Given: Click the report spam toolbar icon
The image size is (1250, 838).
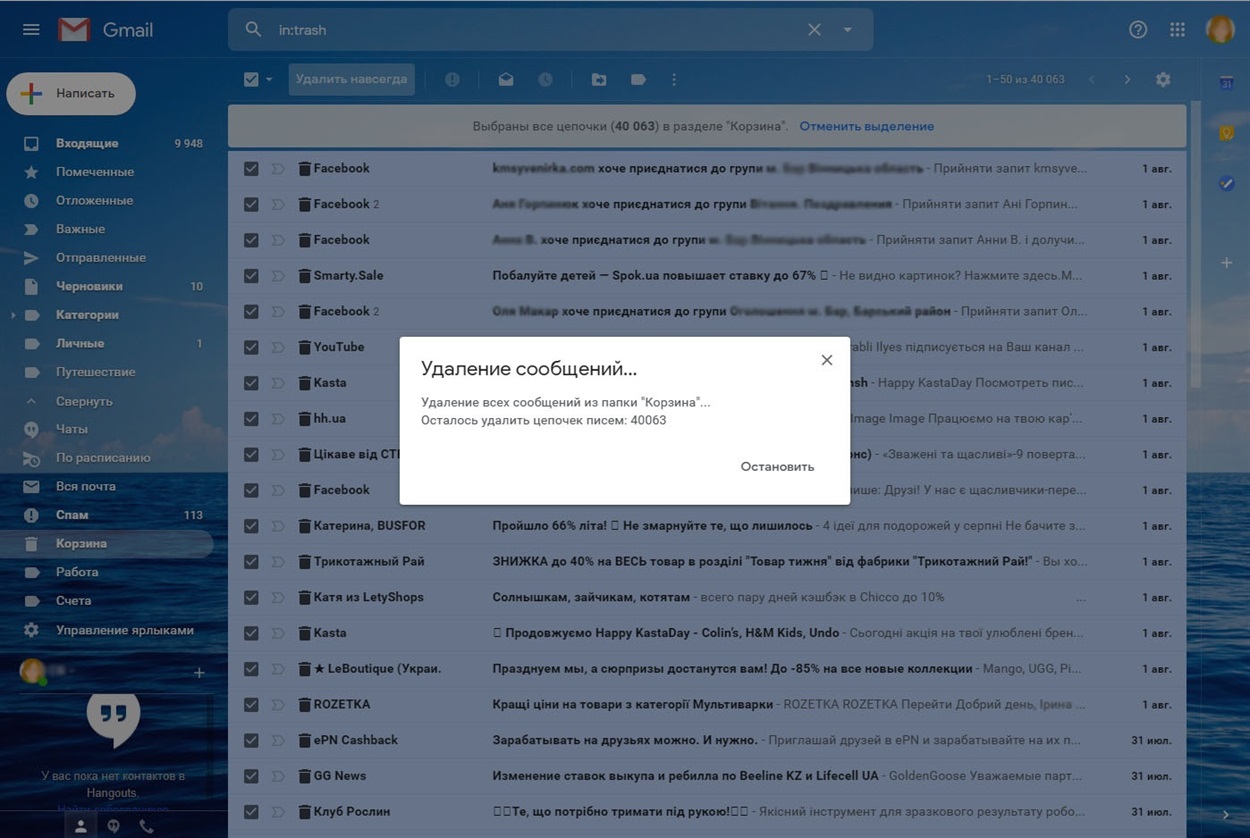Looking at the screenshot, I should pyautogui.click(x=452, y=80).
